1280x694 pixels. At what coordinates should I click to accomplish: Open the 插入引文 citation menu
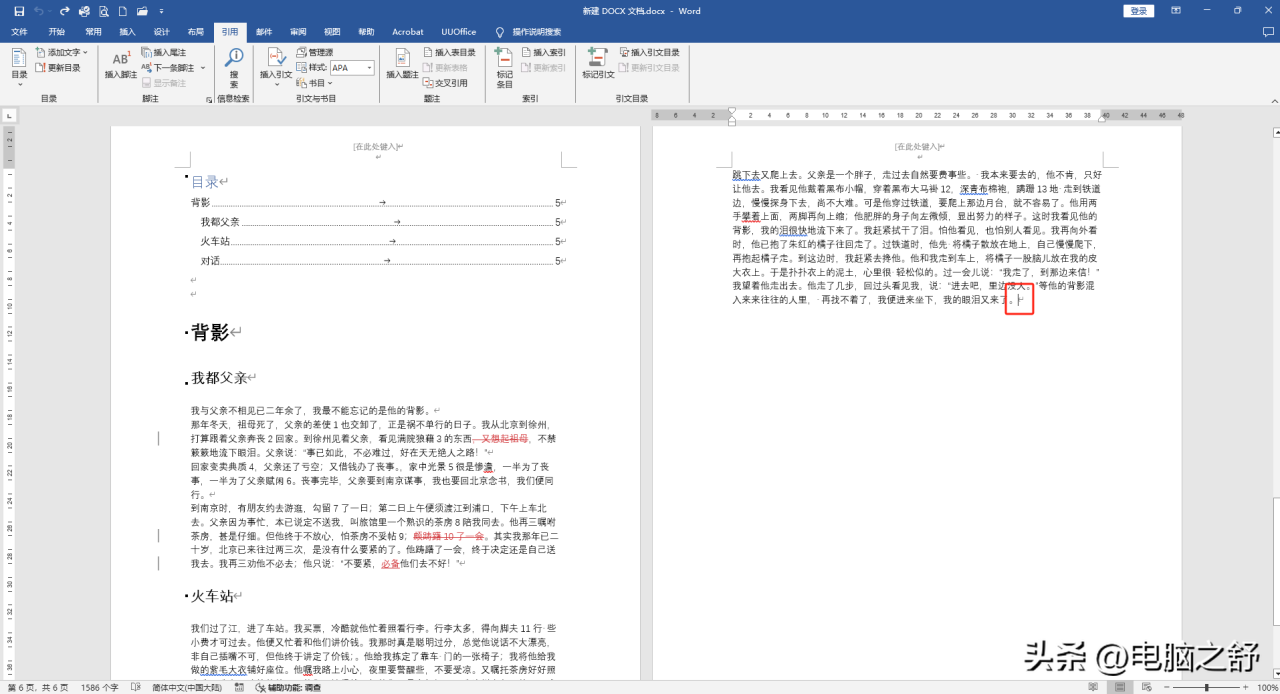tap(276, 66)
